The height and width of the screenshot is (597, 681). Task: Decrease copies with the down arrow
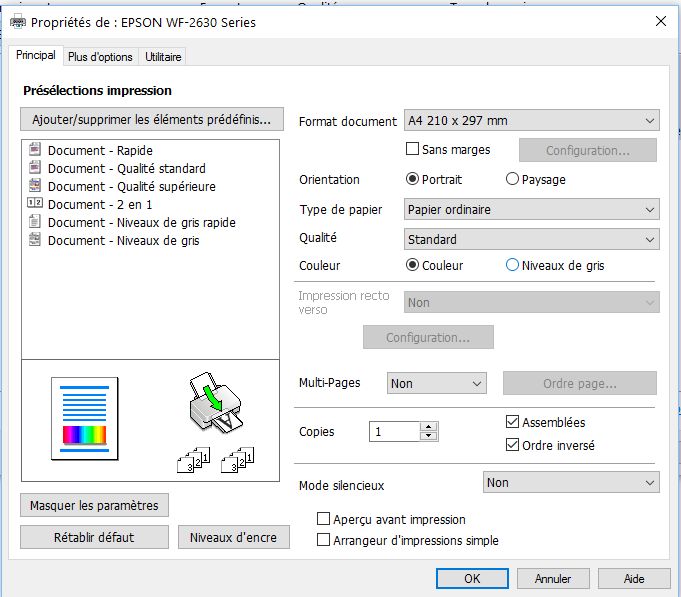pos(429,436)
